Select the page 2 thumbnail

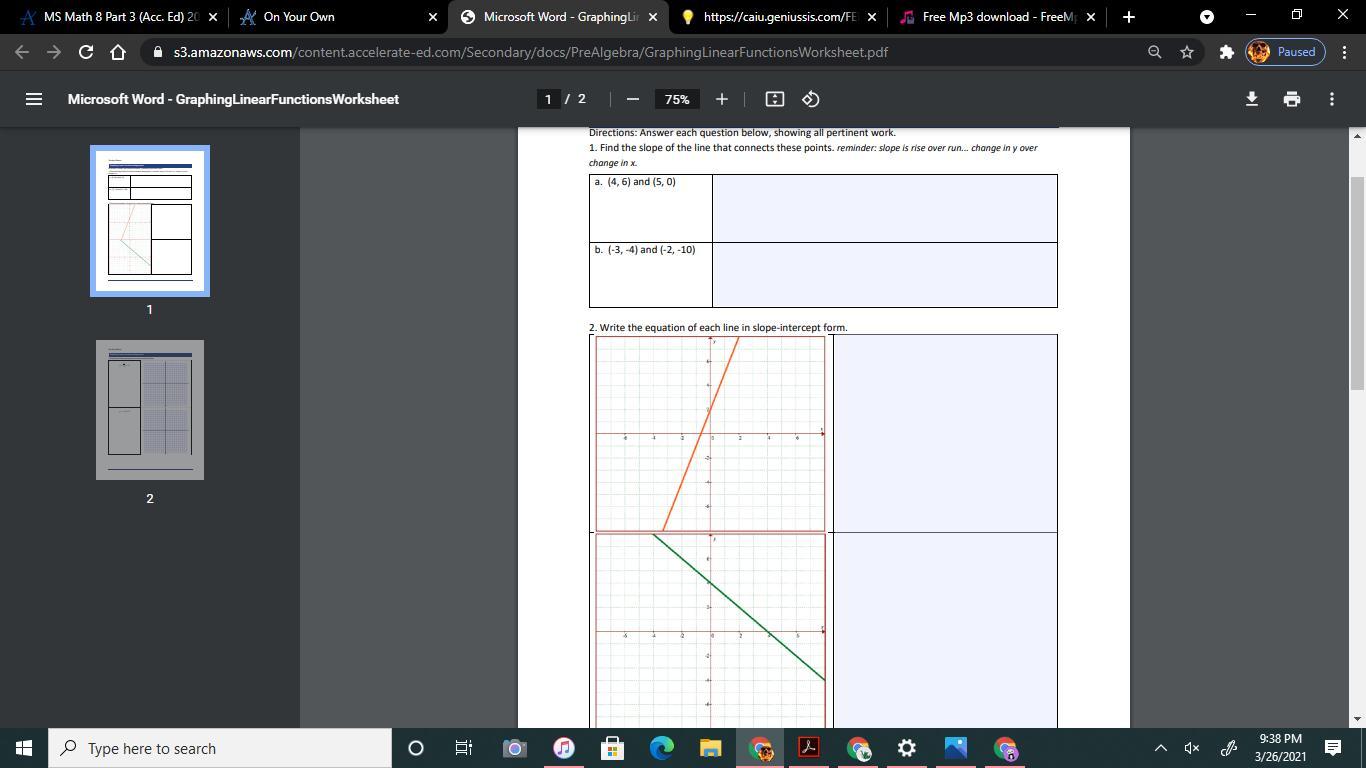point(150,410)
